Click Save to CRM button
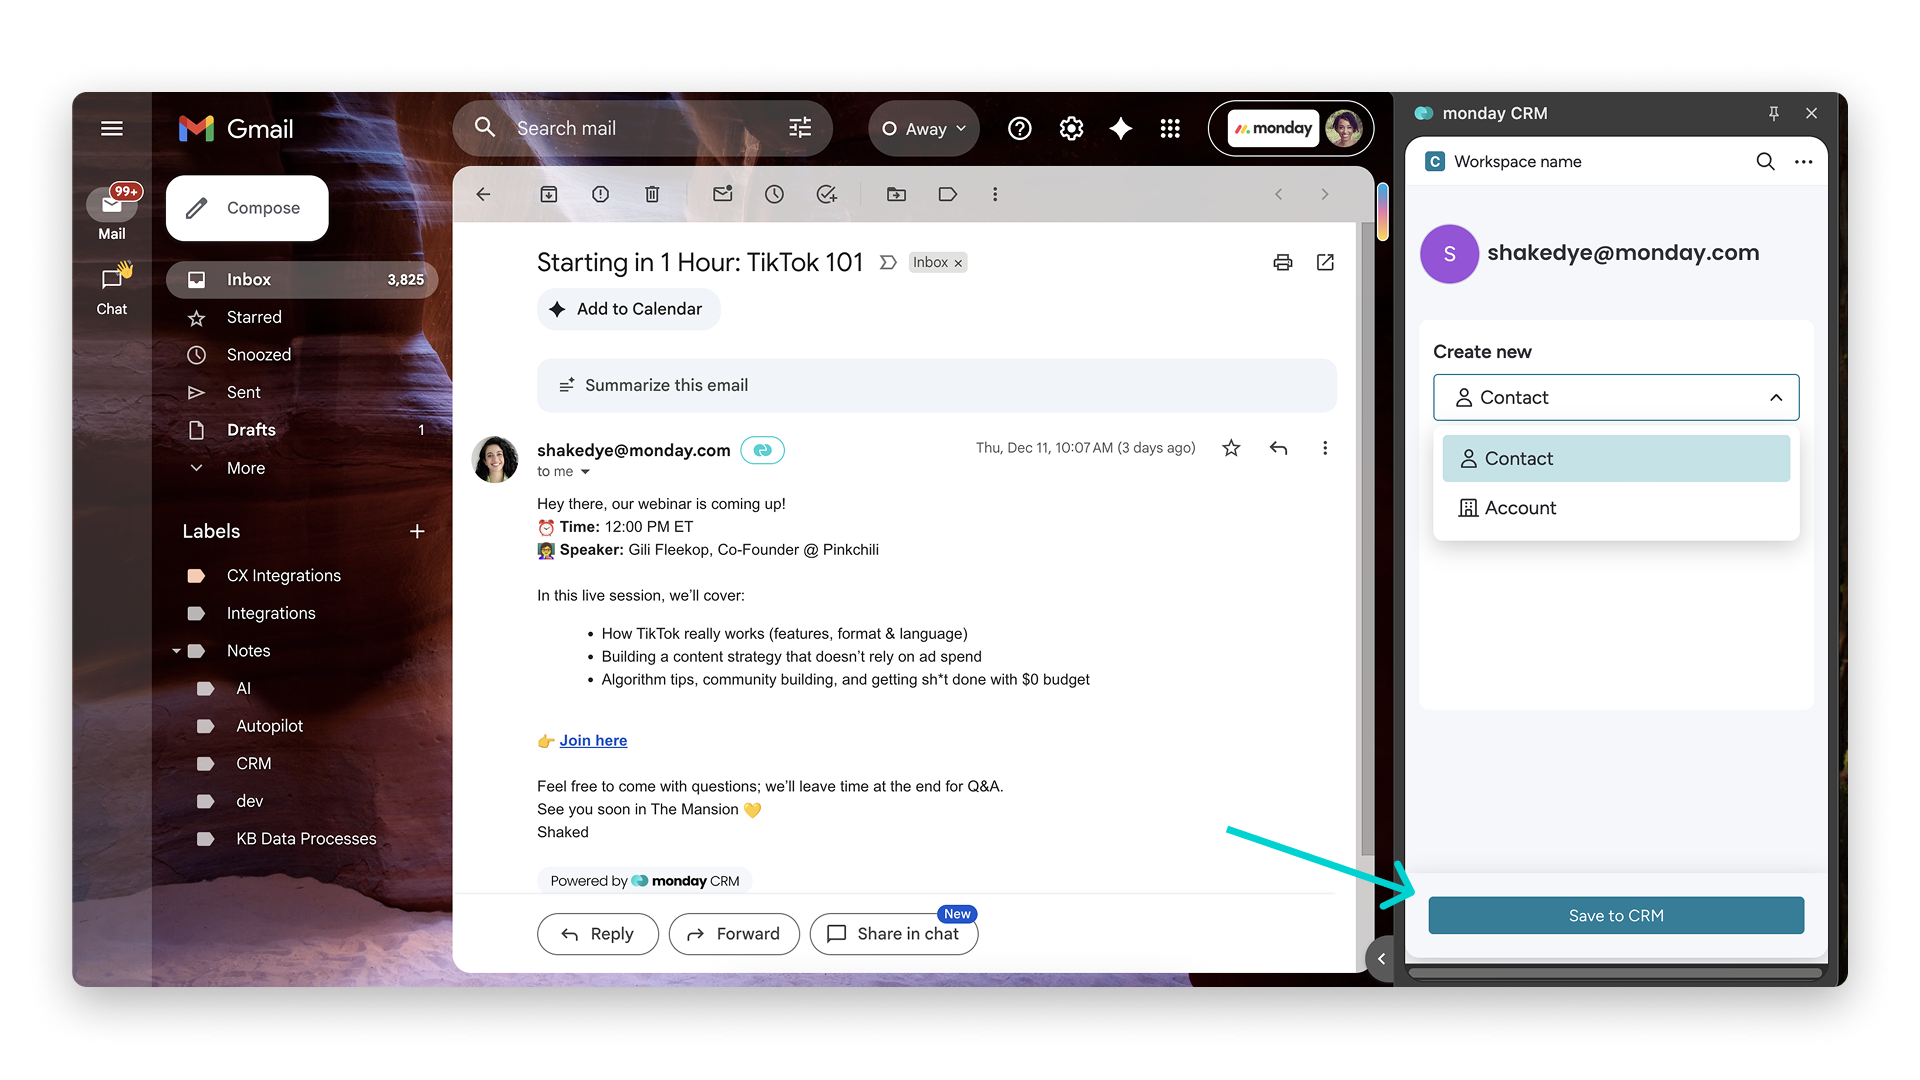Viewport: 1920px width, 1080px height. coord(1616,916)
